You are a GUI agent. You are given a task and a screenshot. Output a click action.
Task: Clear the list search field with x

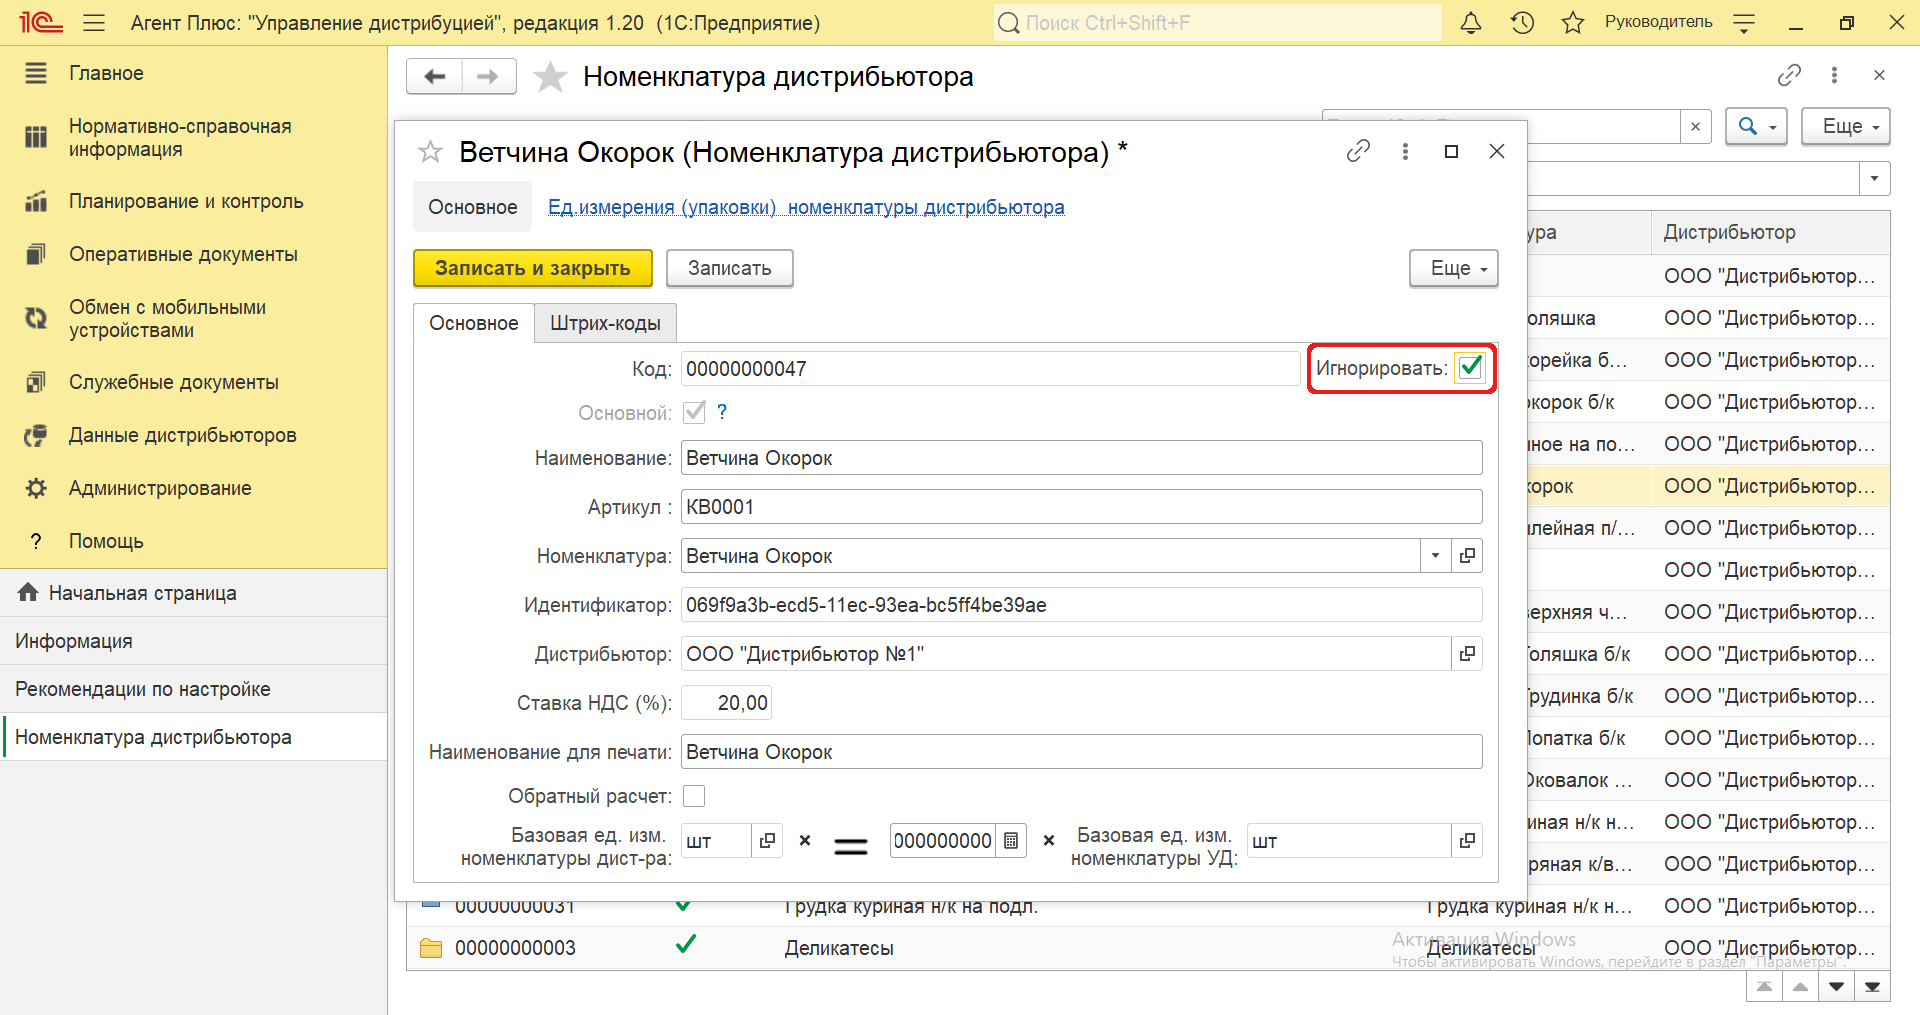pyautogui.click(x=1695, y=127)
